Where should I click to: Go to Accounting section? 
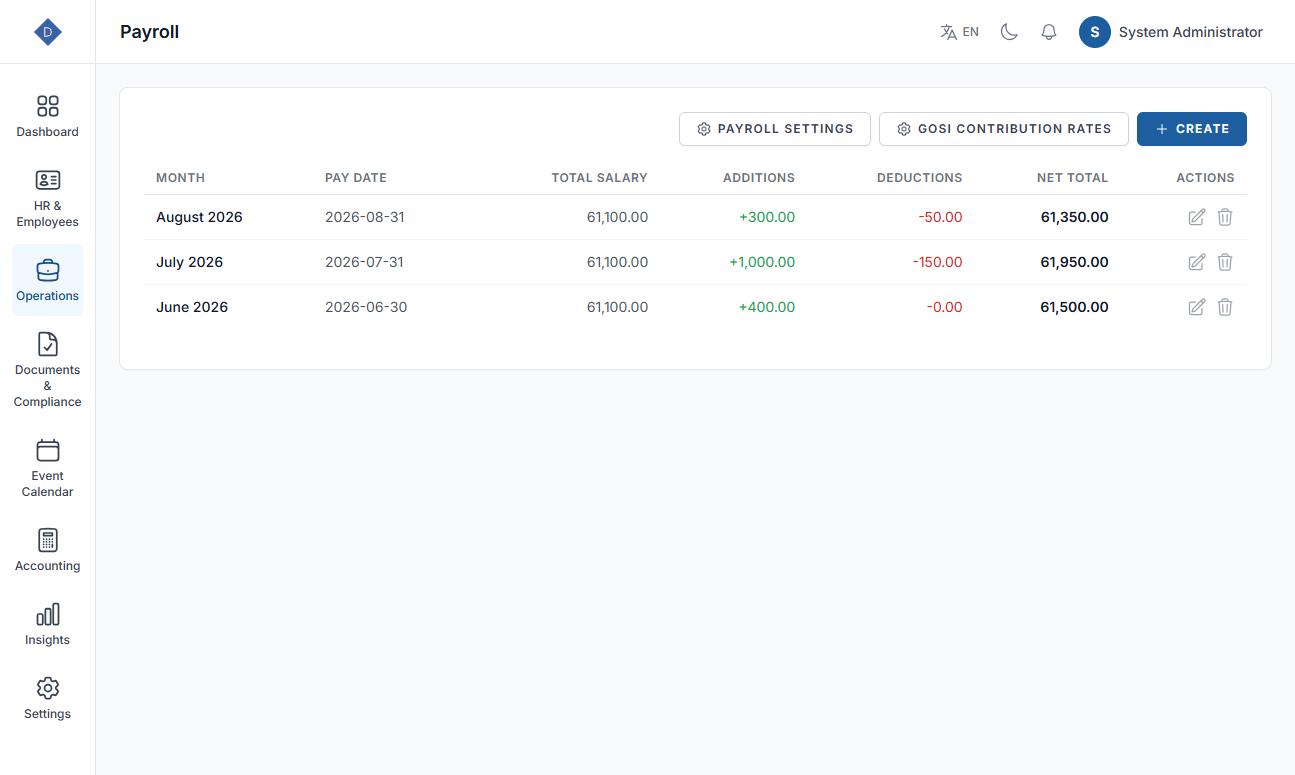(x=47, y=550)
